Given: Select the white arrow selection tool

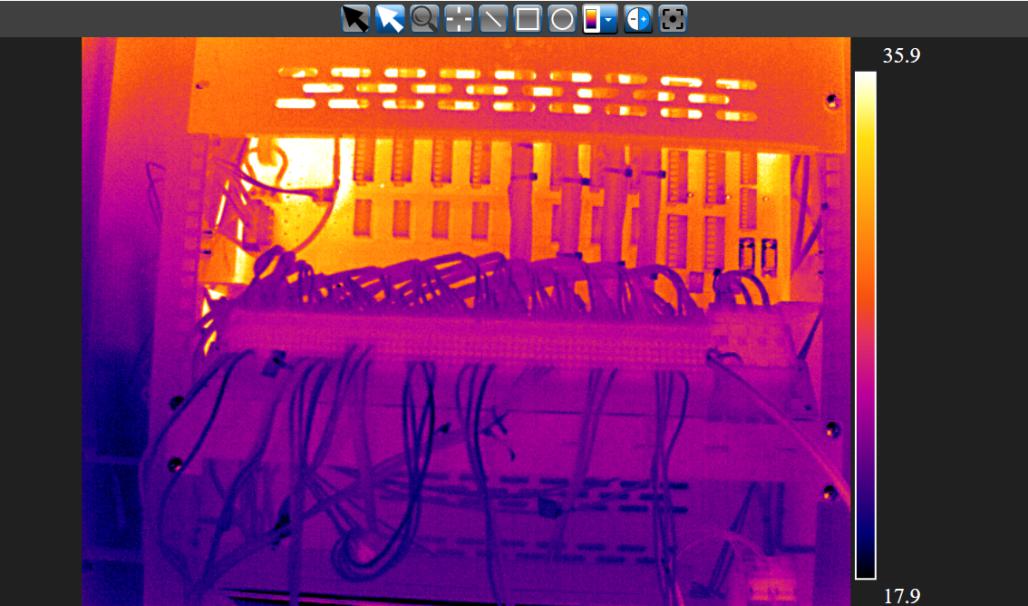Looking at the screenshot, I should 390,19.
